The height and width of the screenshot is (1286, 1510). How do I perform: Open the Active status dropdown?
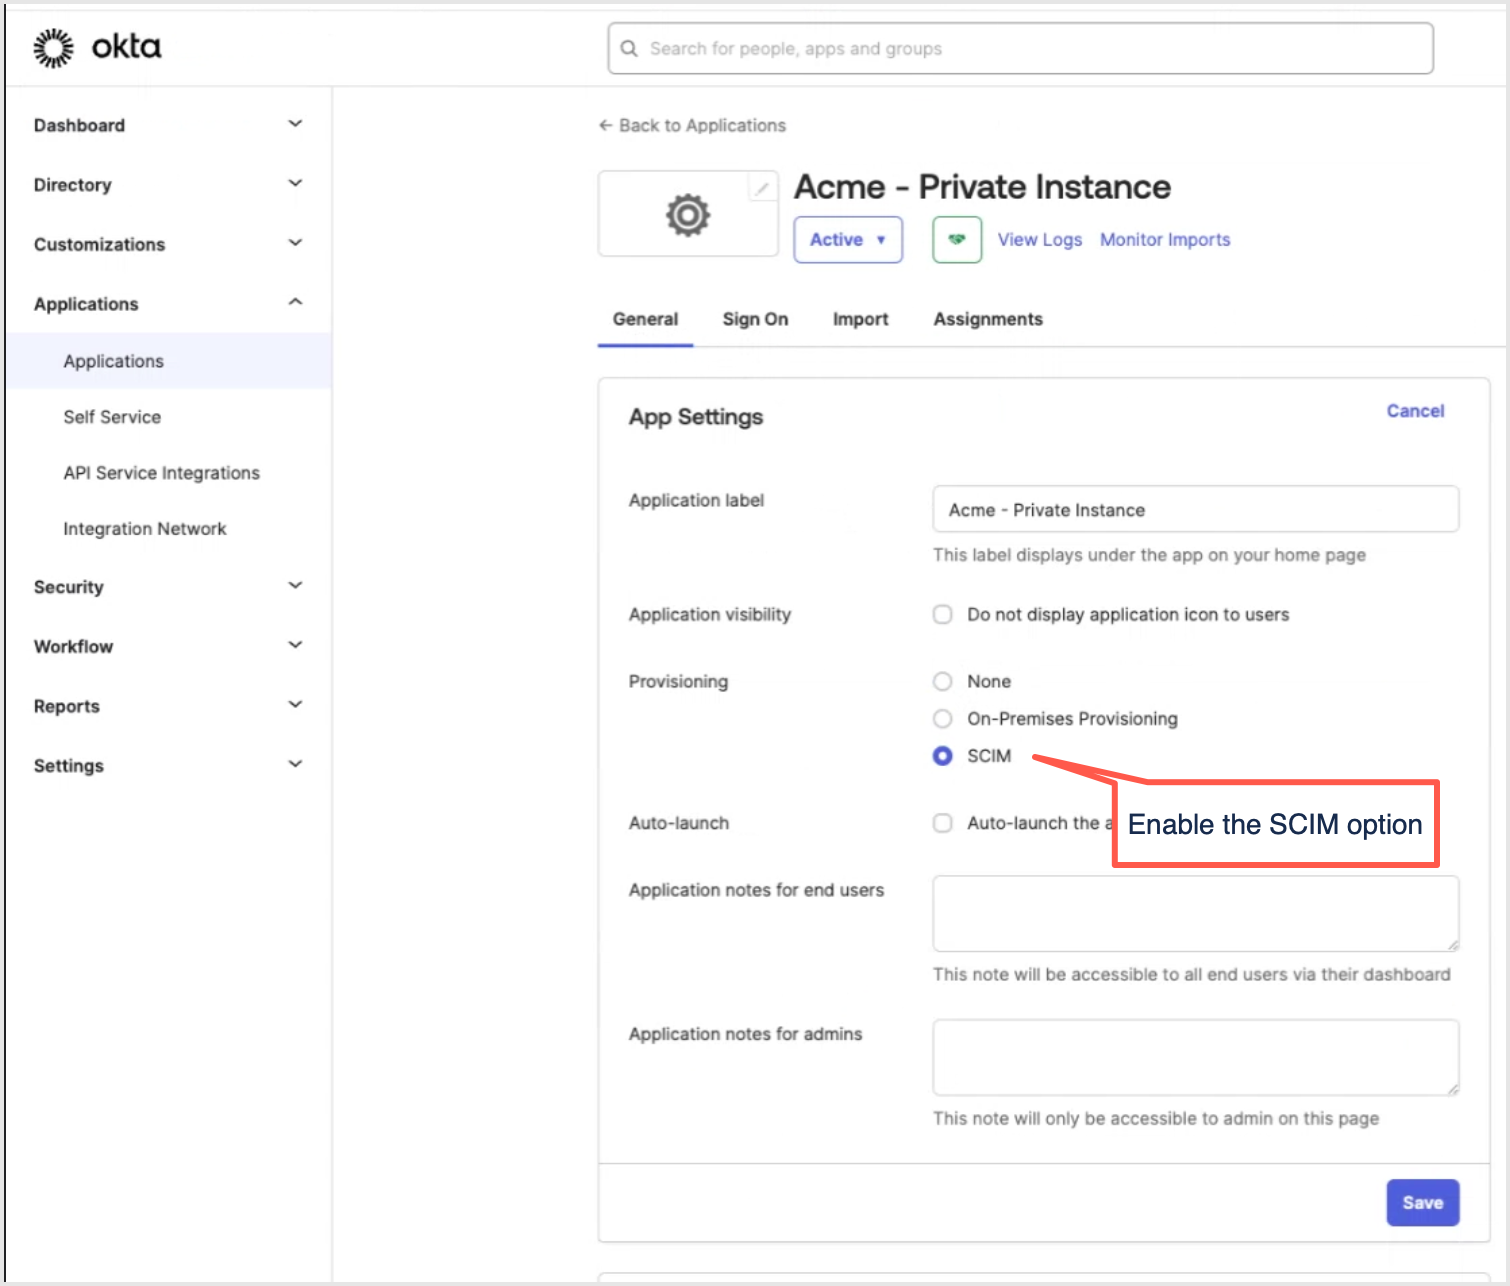tap(848, 240)
